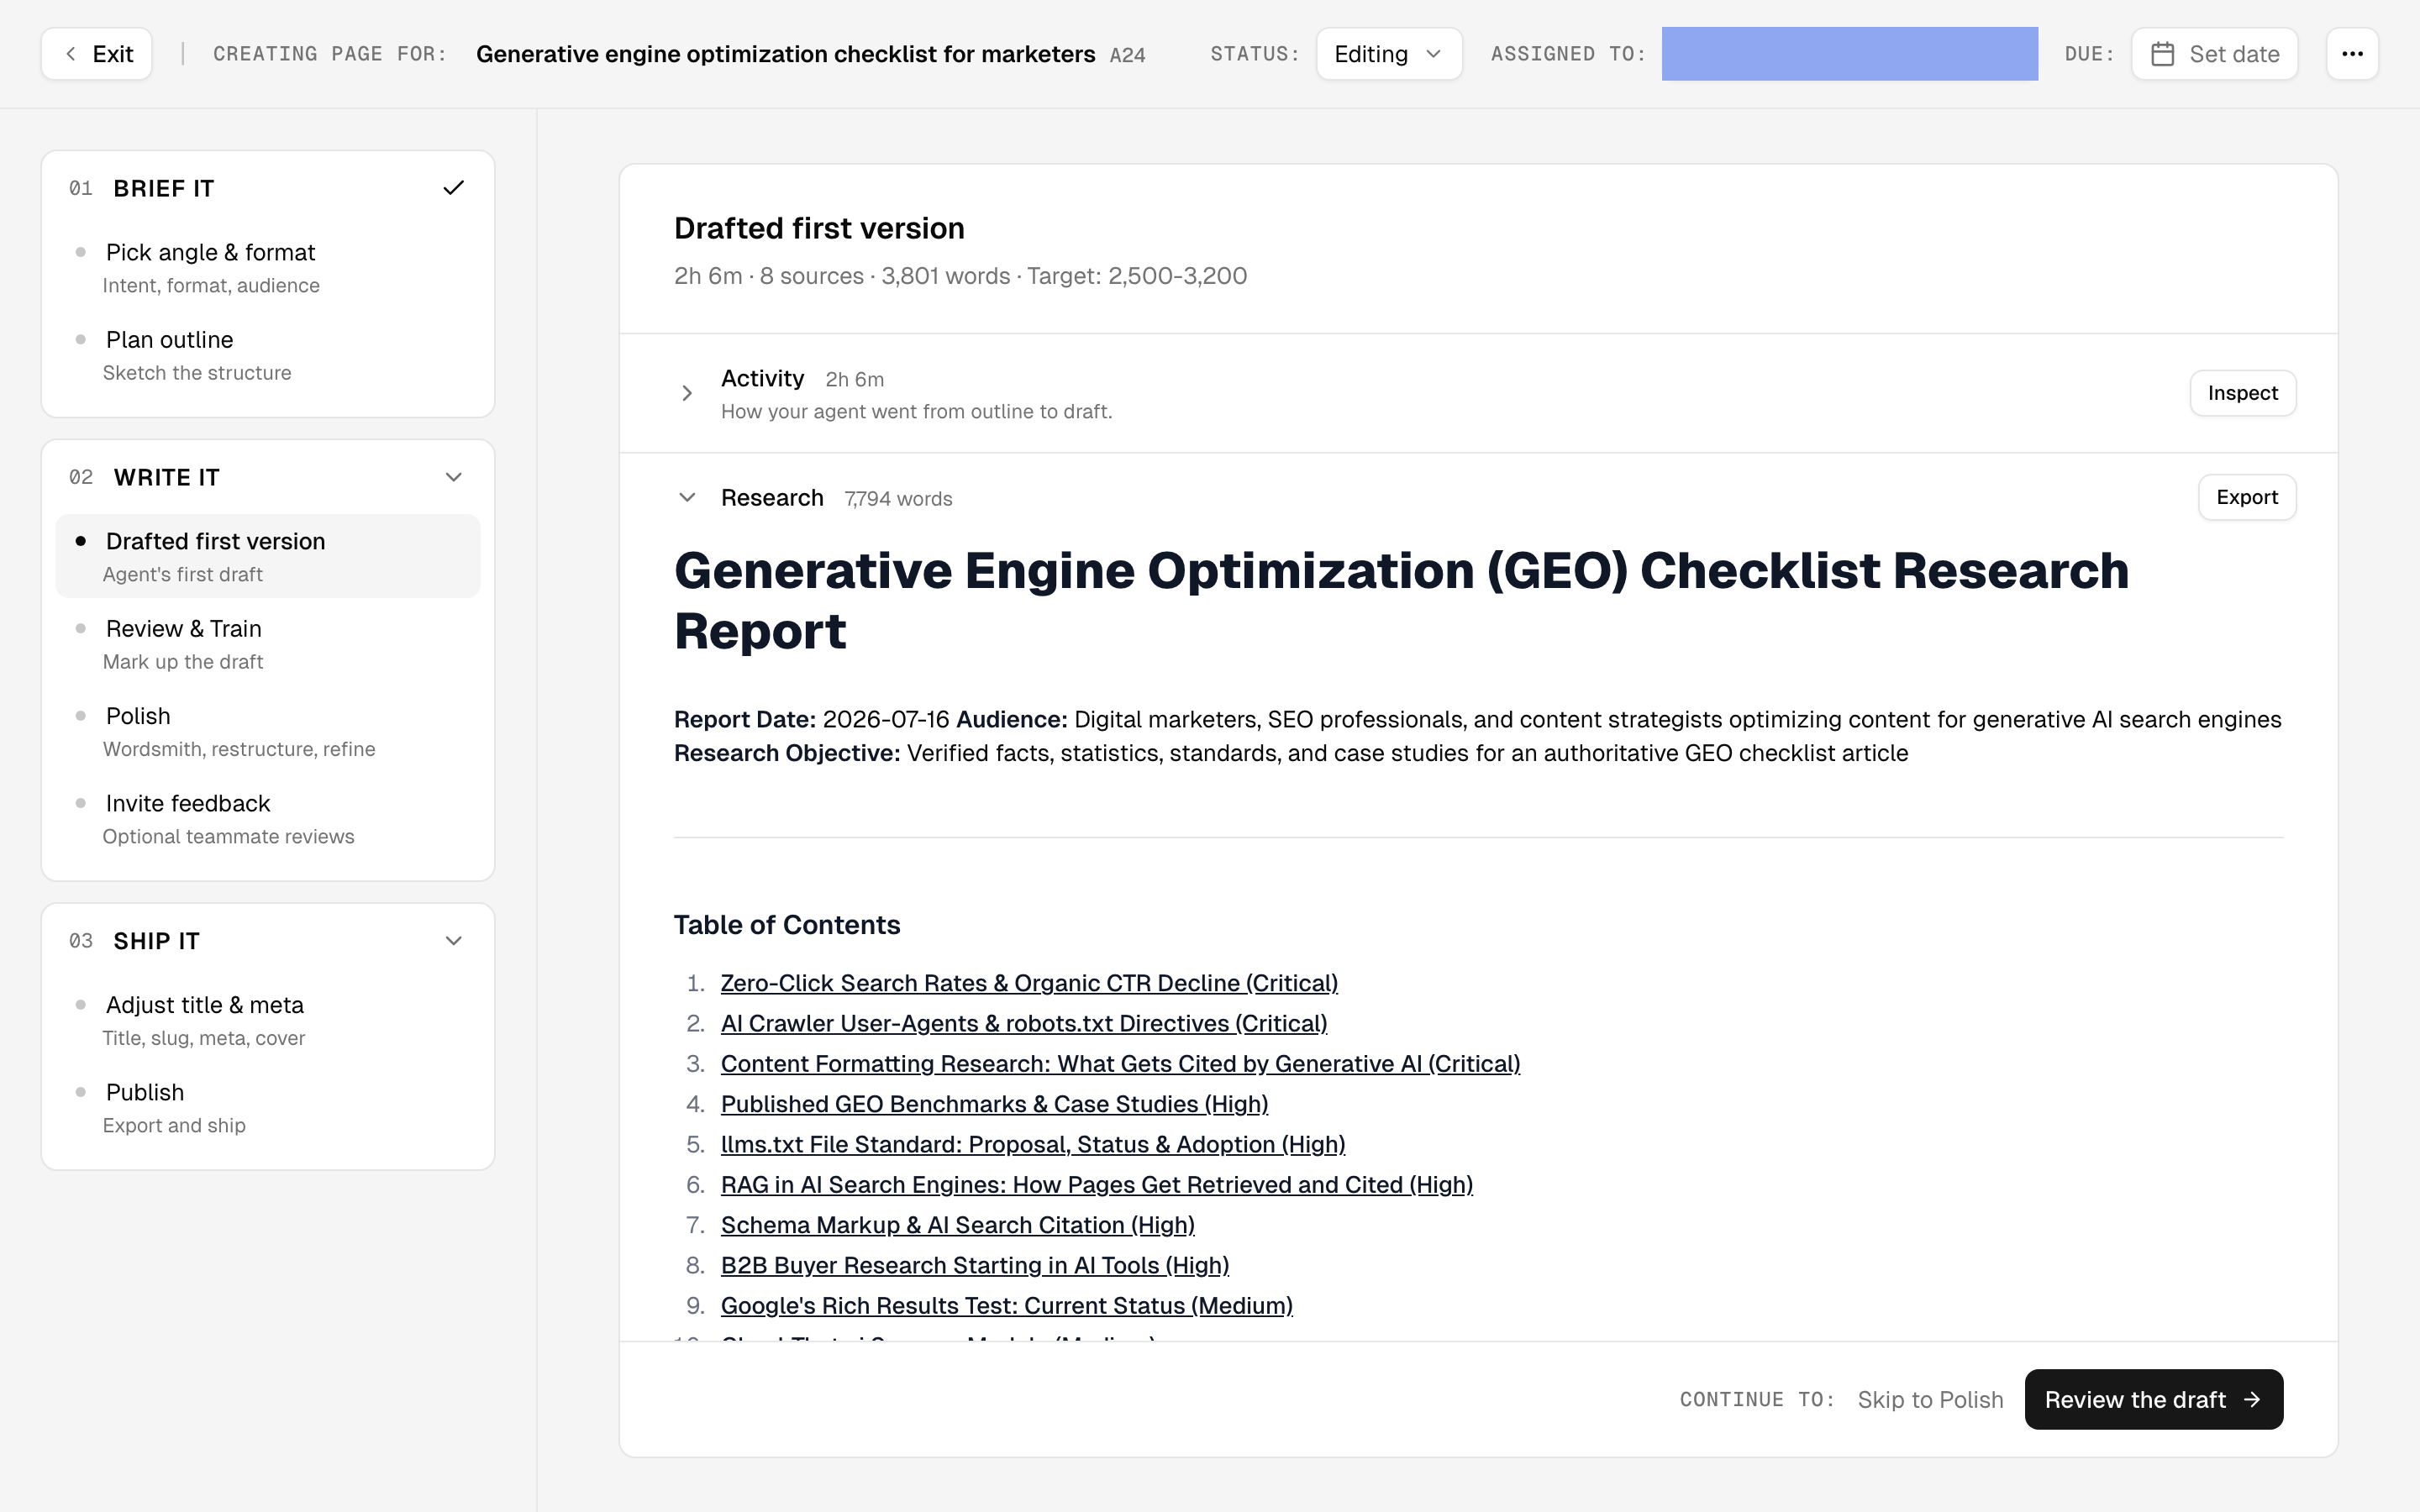The height and width of the screenshot is (1512, 2420).
Task: Click the Review the draft button
Action: (x=2153, y=1400)
